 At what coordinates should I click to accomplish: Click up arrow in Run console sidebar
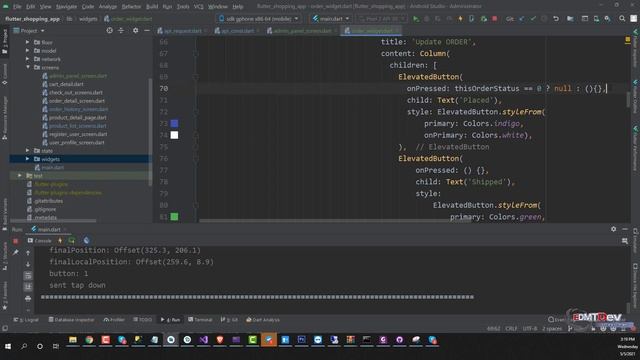click(28, 253)
